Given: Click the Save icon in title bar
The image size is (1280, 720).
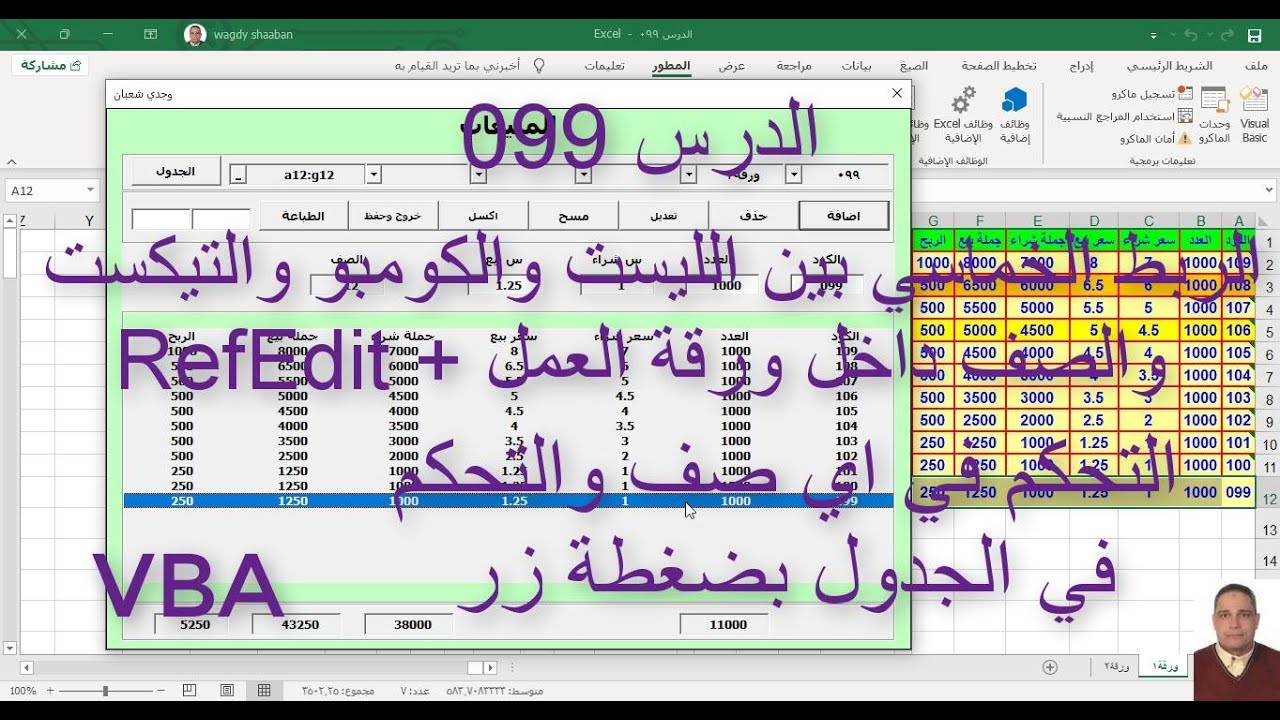Looking at the screenshot, I should [1254, 35].
